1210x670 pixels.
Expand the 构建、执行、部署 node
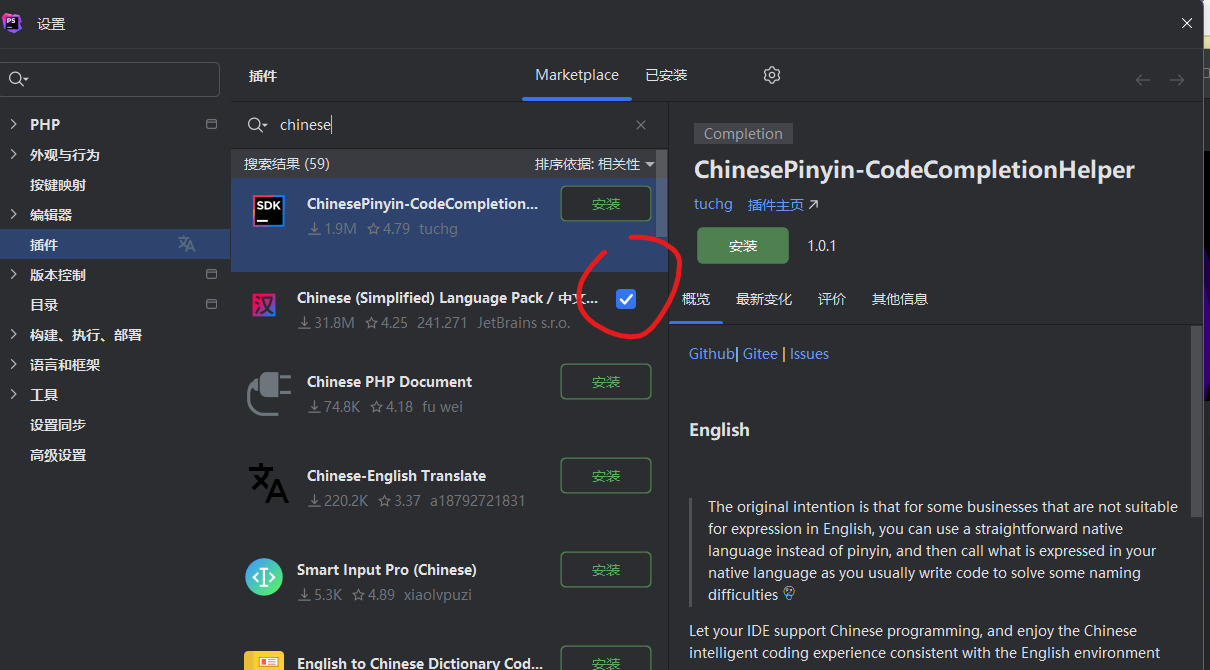point(13,334)
